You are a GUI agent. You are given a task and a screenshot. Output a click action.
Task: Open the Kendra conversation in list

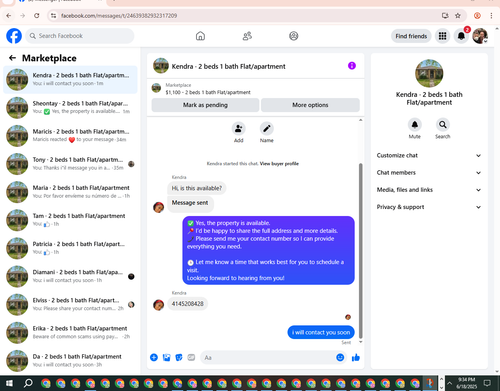point(70,80)
